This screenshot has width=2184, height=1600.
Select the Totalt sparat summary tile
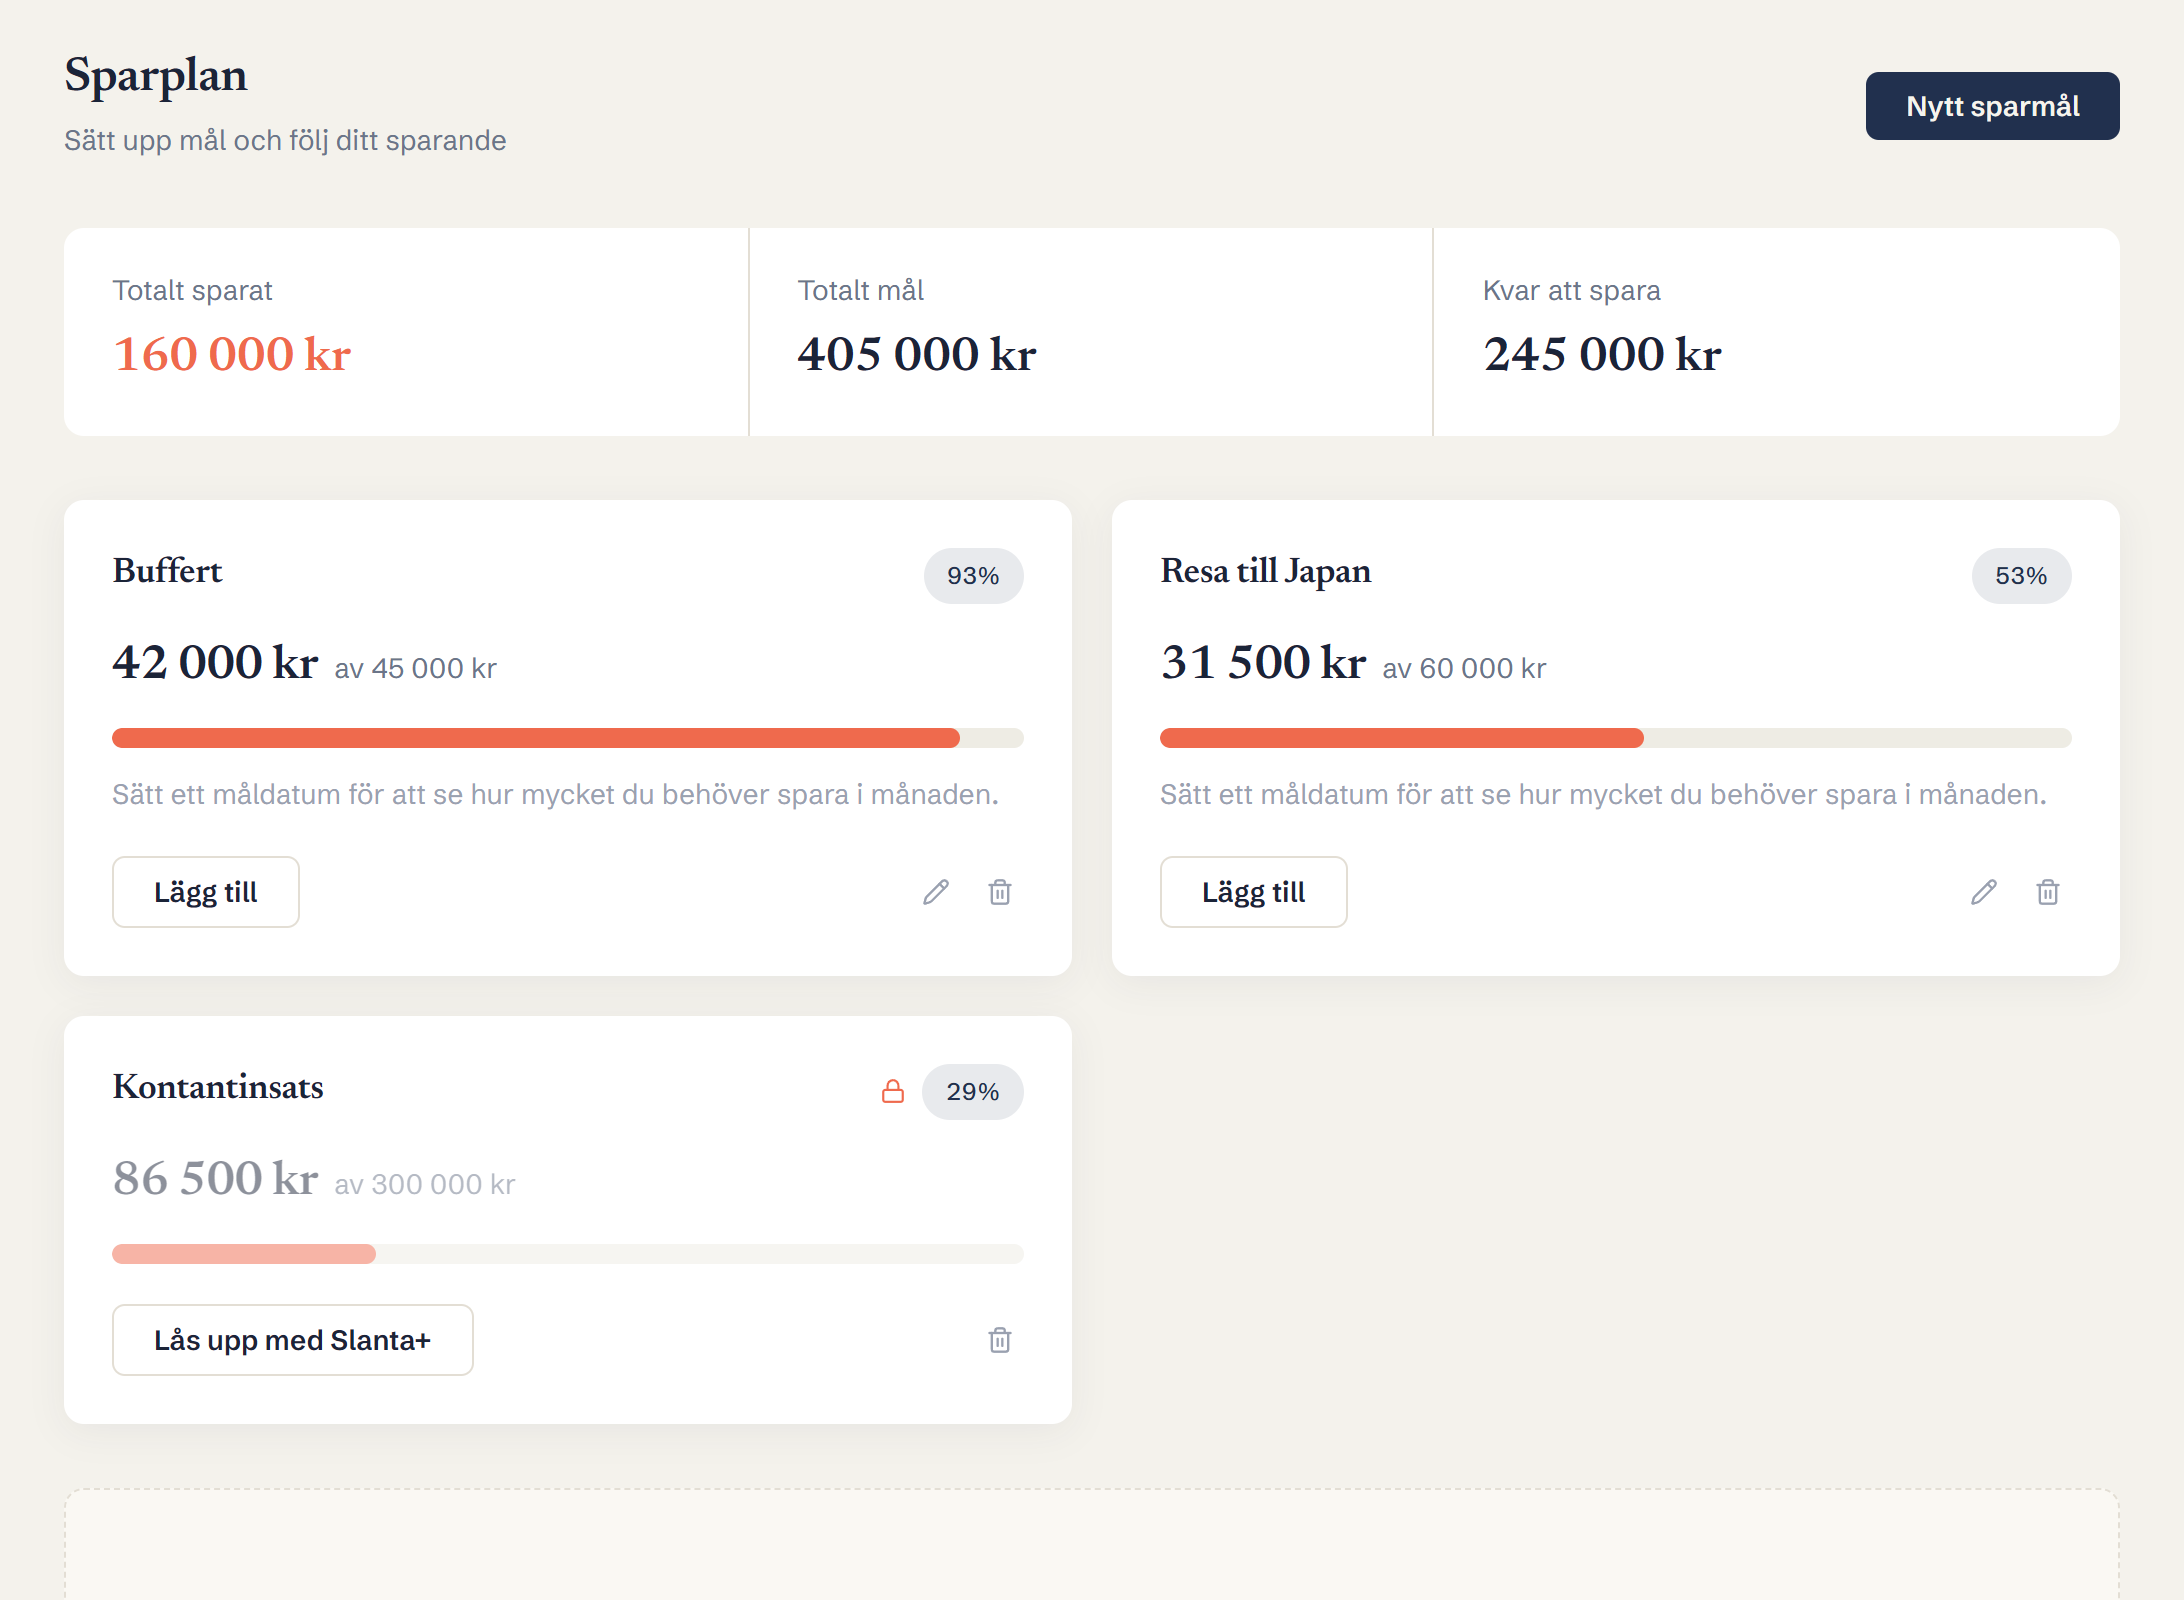pos(406,332)
